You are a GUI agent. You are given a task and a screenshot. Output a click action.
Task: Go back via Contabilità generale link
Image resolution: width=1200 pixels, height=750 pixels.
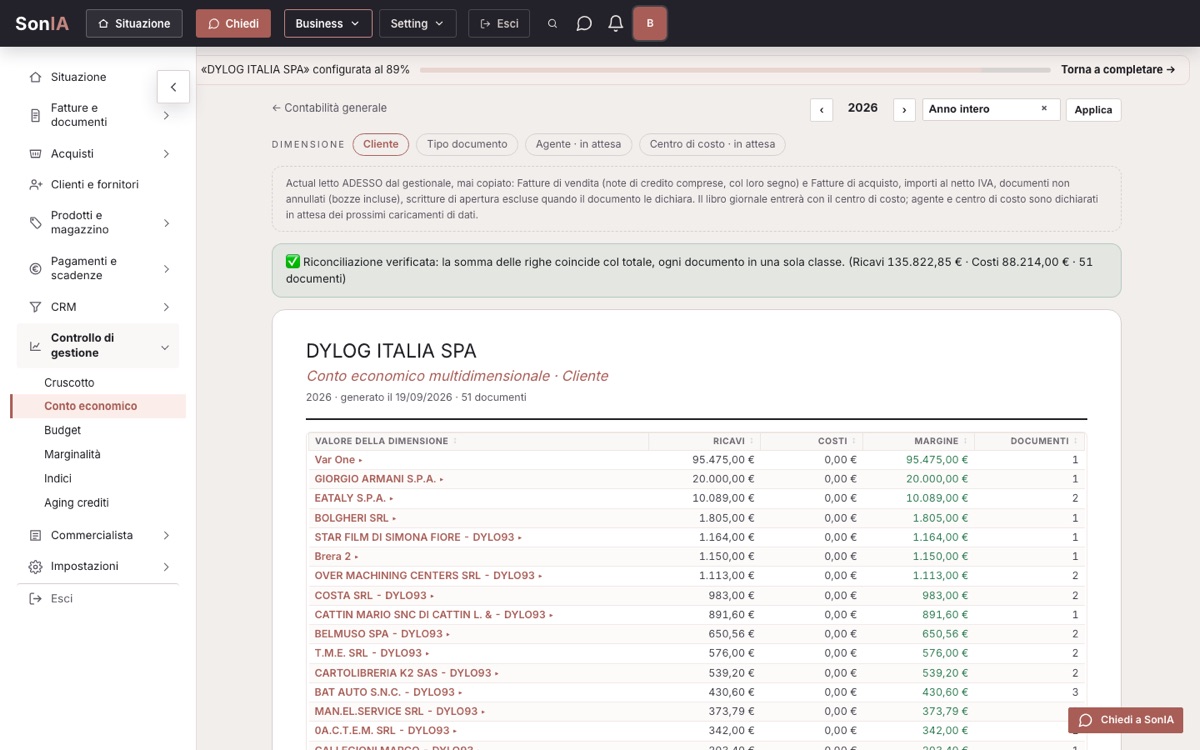point(329,108)
